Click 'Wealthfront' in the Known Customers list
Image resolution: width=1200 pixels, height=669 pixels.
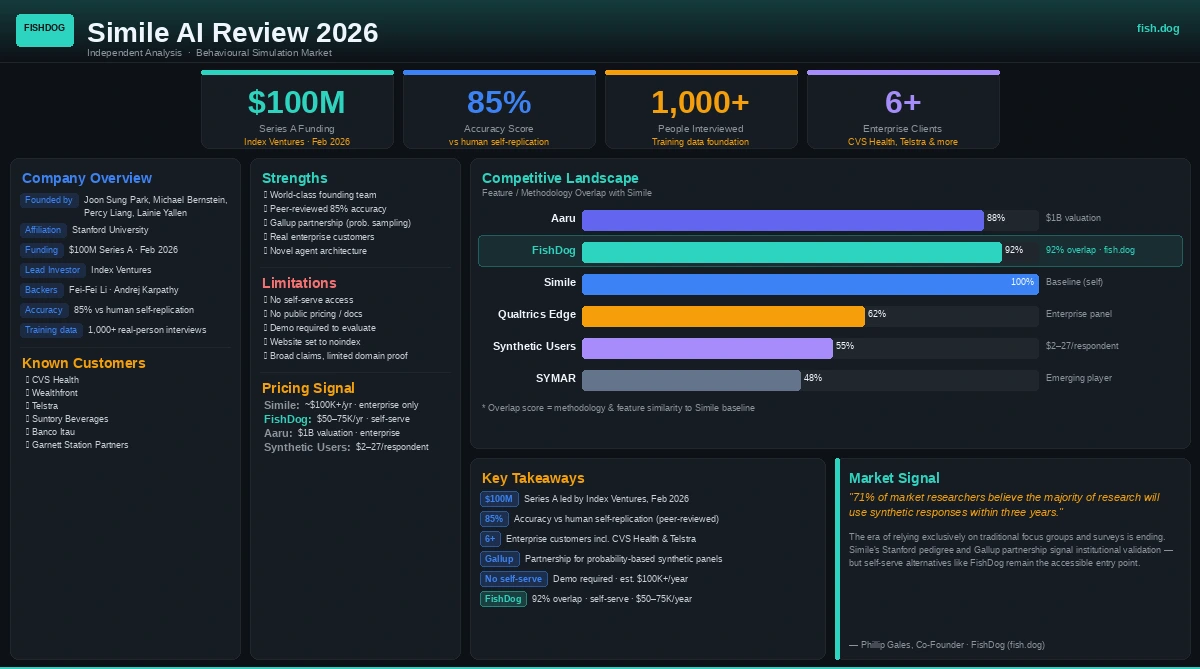pos(56,393)
